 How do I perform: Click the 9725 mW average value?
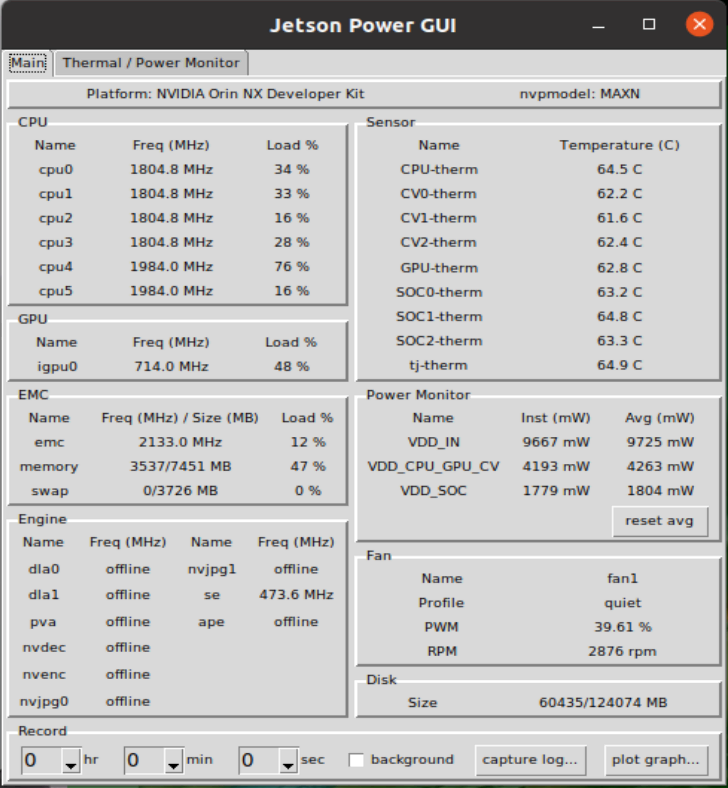coord(660,442)
